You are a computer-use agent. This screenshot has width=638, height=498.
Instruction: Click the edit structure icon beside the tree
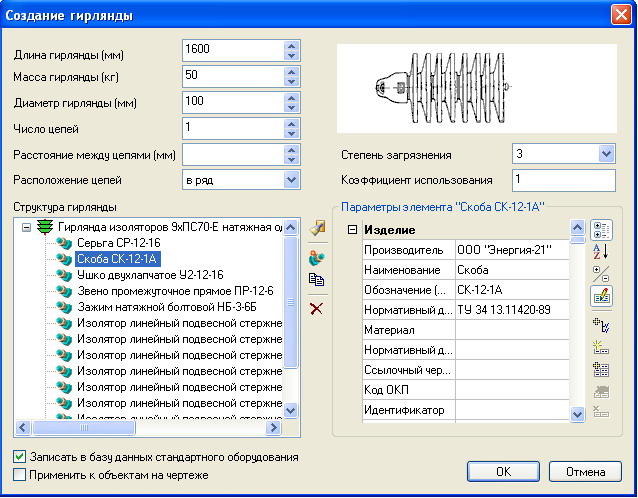pyautogui.click(x=317, y=230)
